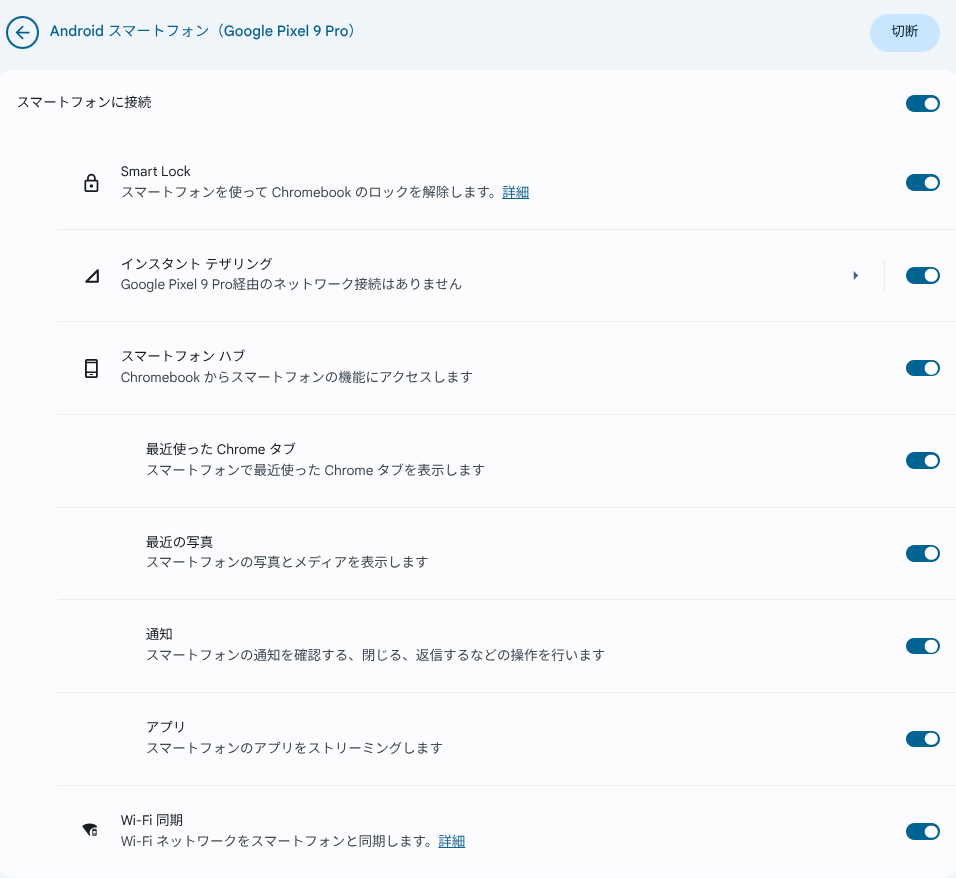Click the インスタント テザリング row label
This screenshot has width=956, height=878.
[196, 264]
